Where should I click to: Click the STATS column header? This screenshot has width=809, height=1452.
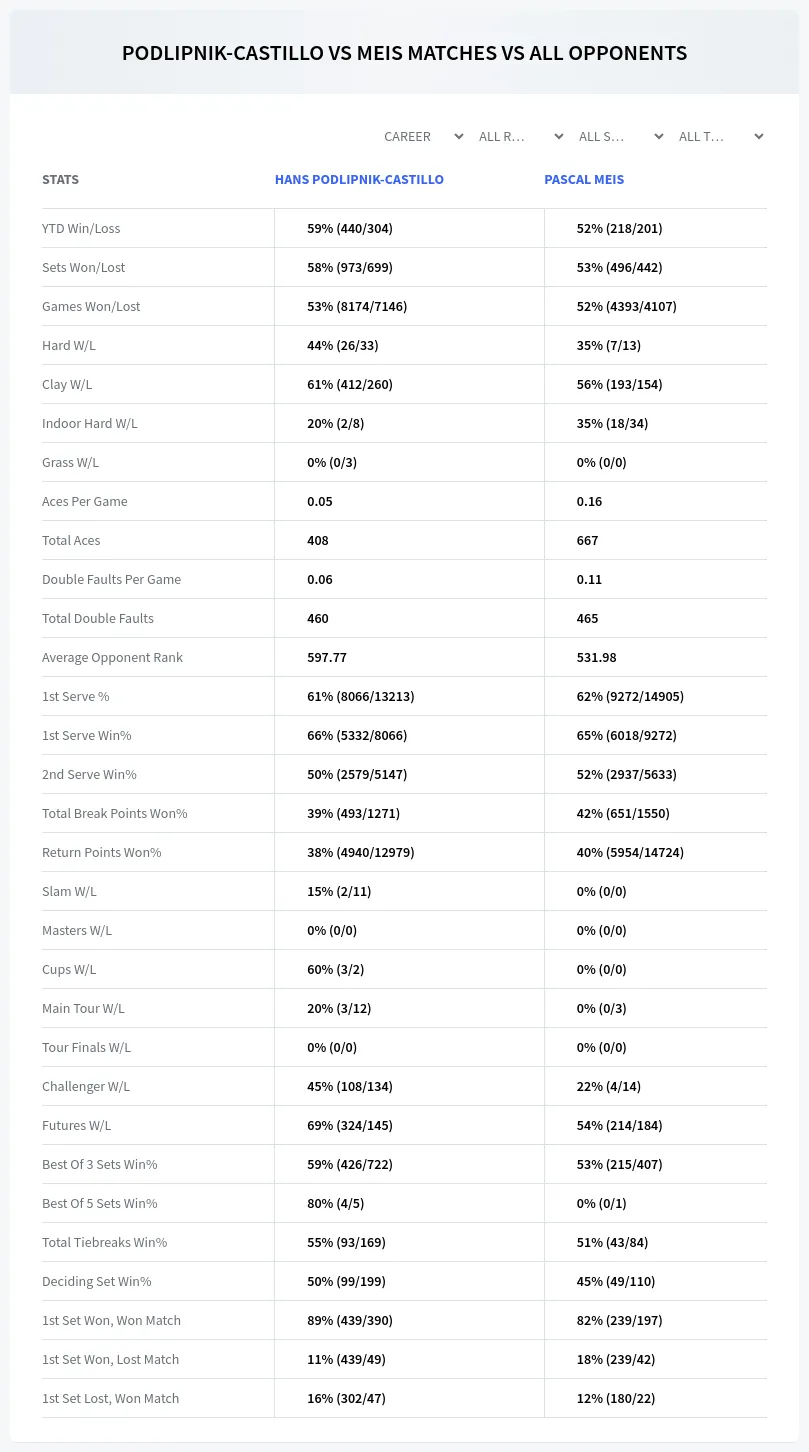[x=60, y=180]
